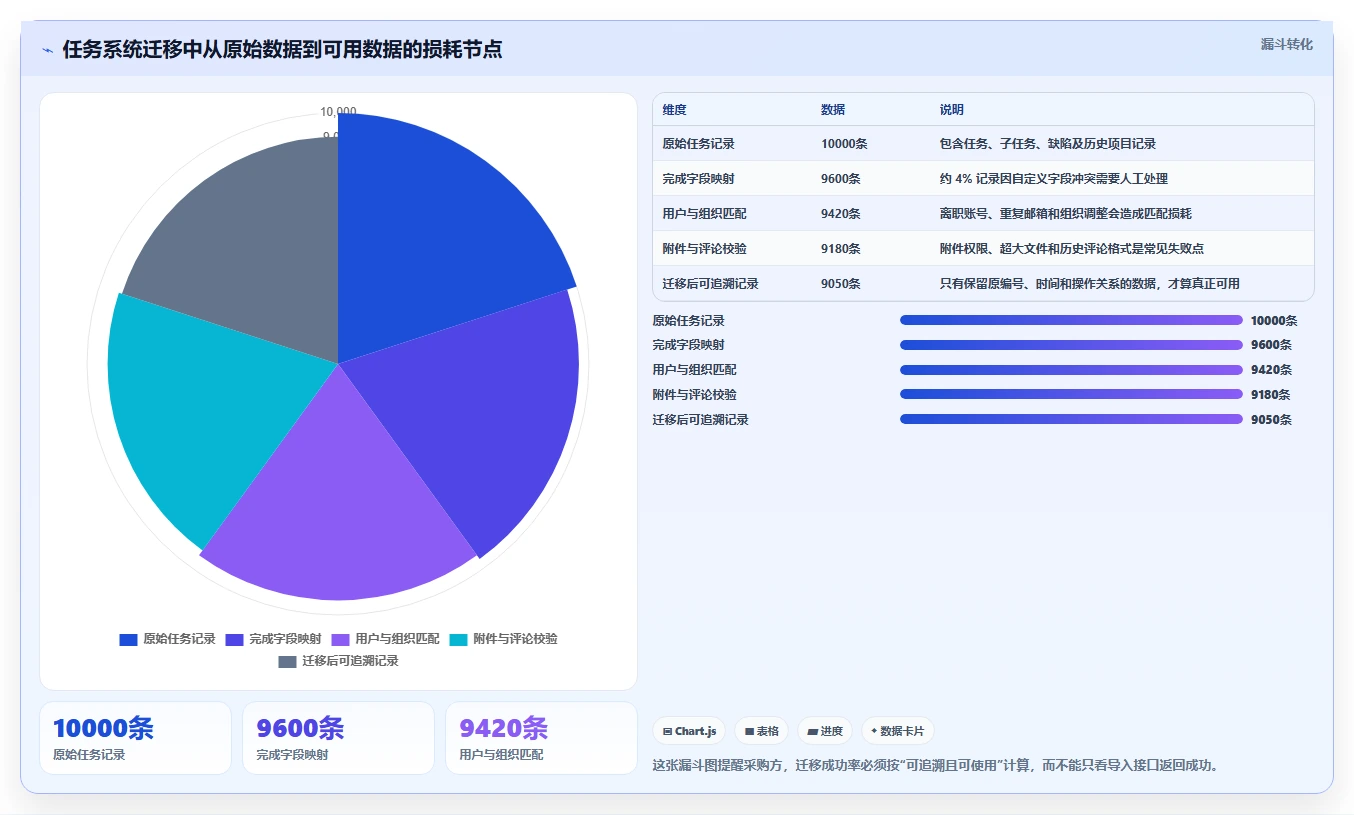The height and width of the screenshot is (815, 1354).
Task: Click the 维度 column header
Action: click(x=674, y=110)
